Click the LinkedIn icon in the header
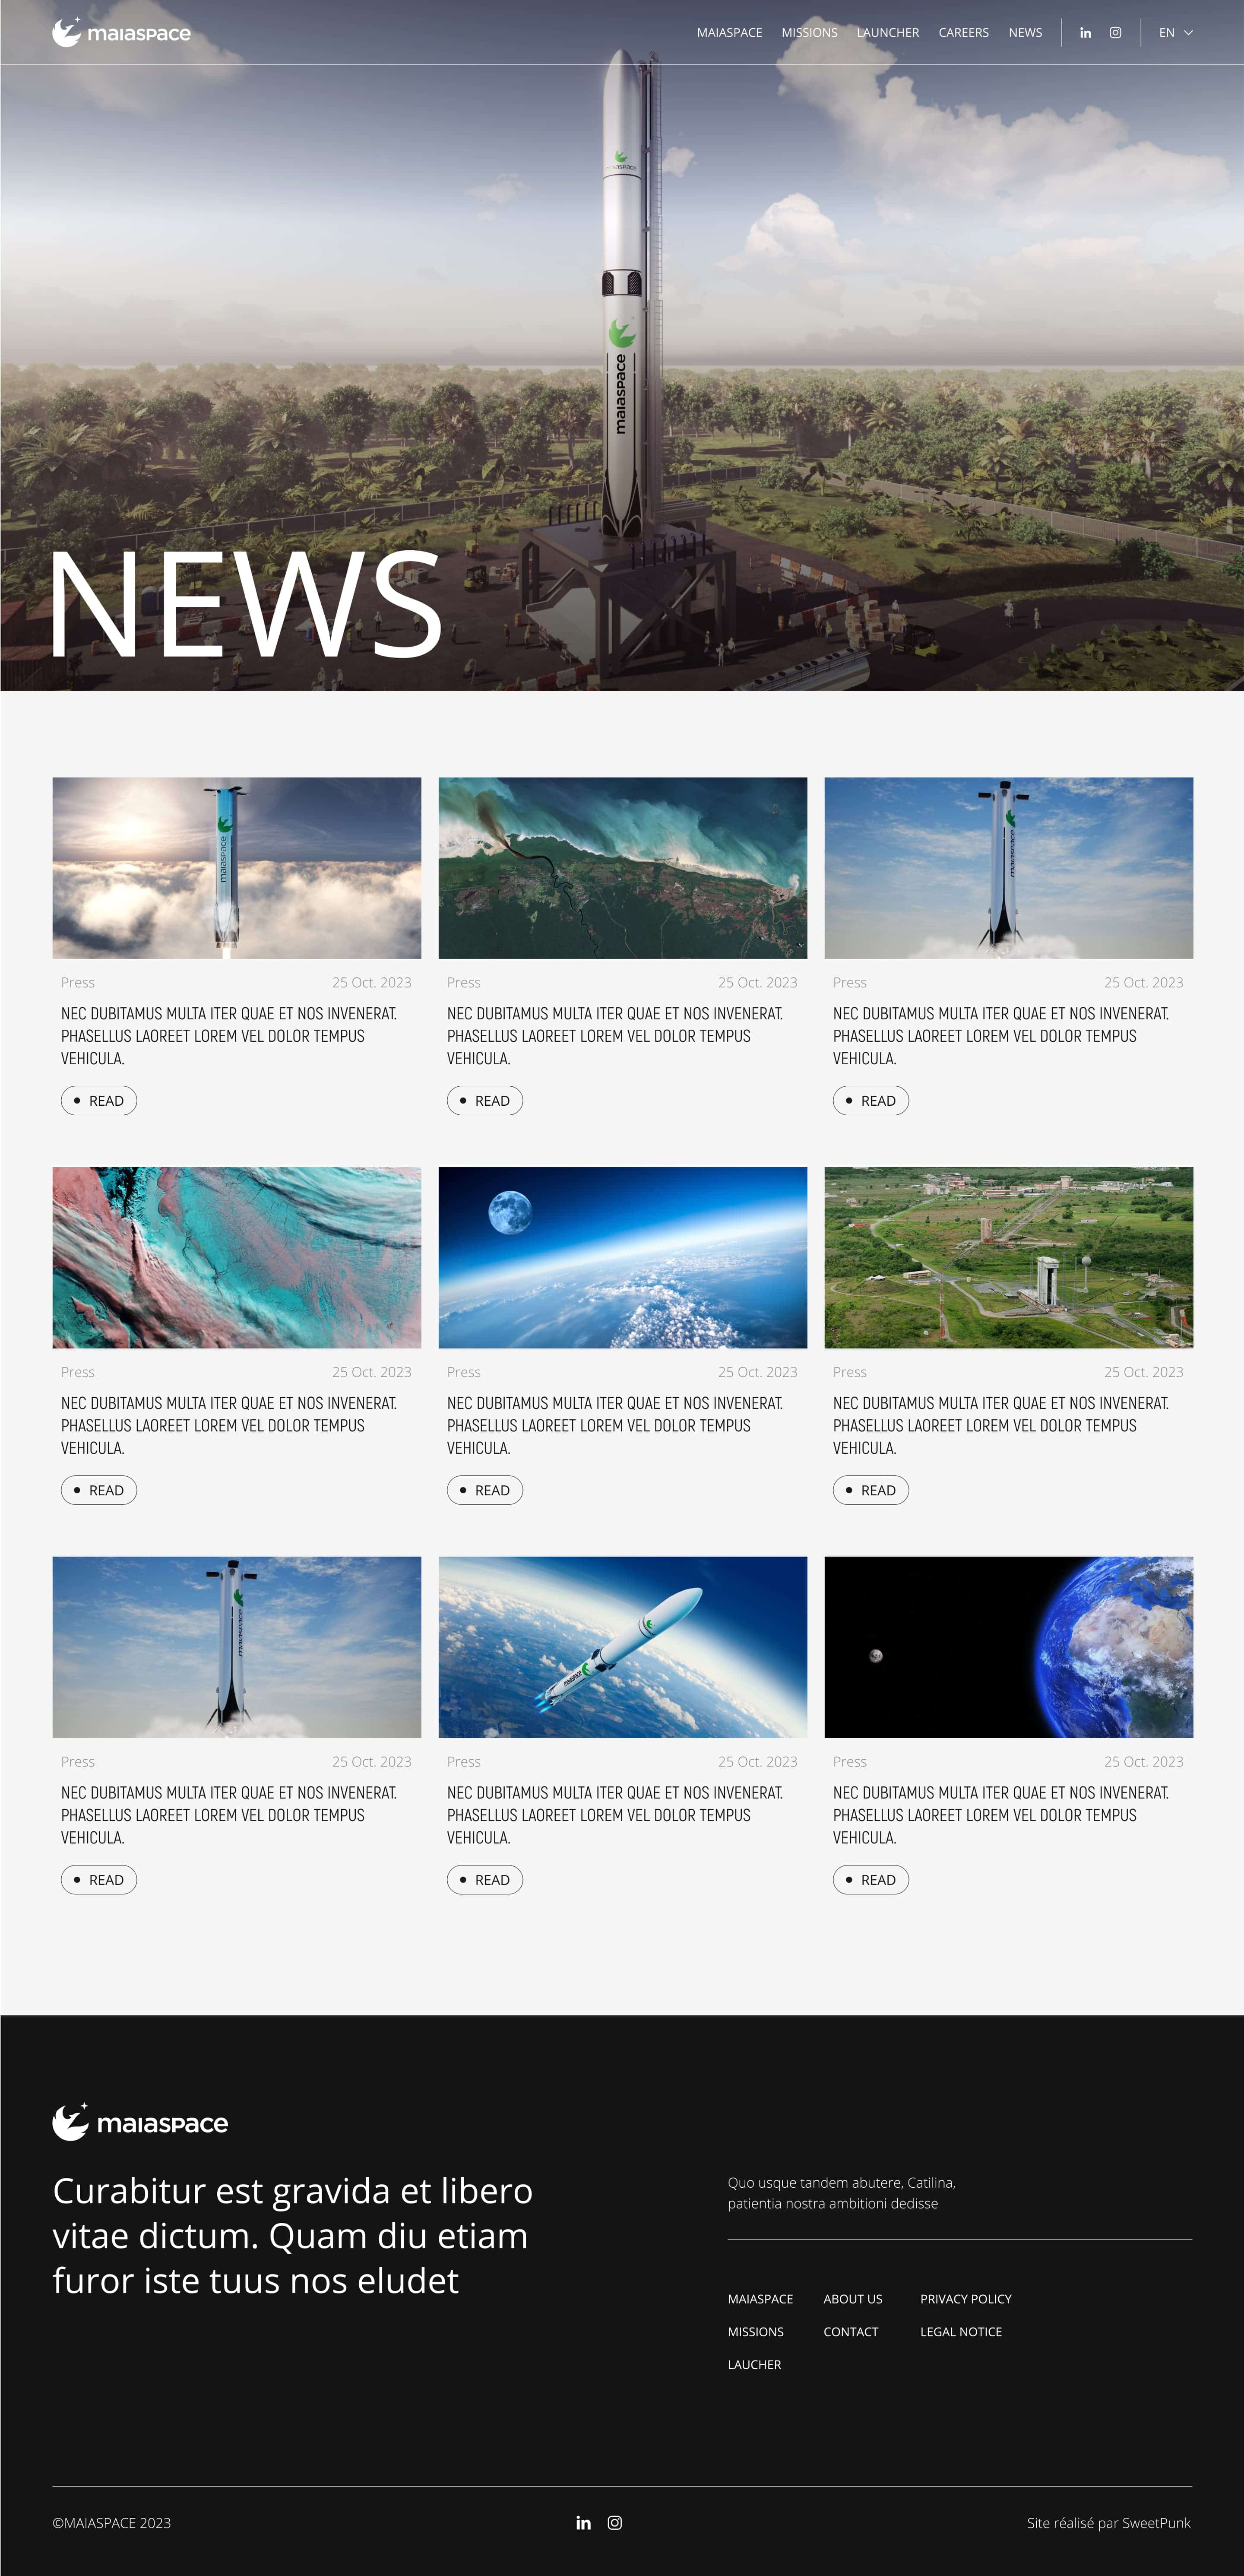The width and height of the screenshot is (1244, 2576). click(x=1085, y=33)
